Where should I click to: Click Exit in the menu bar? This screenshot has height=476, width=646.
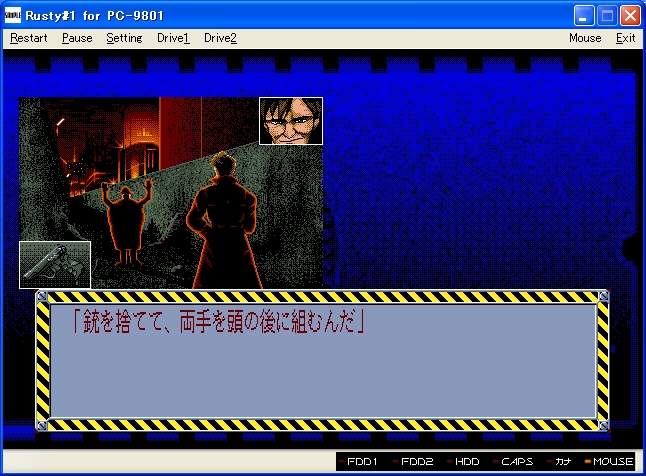click(625, 38)
